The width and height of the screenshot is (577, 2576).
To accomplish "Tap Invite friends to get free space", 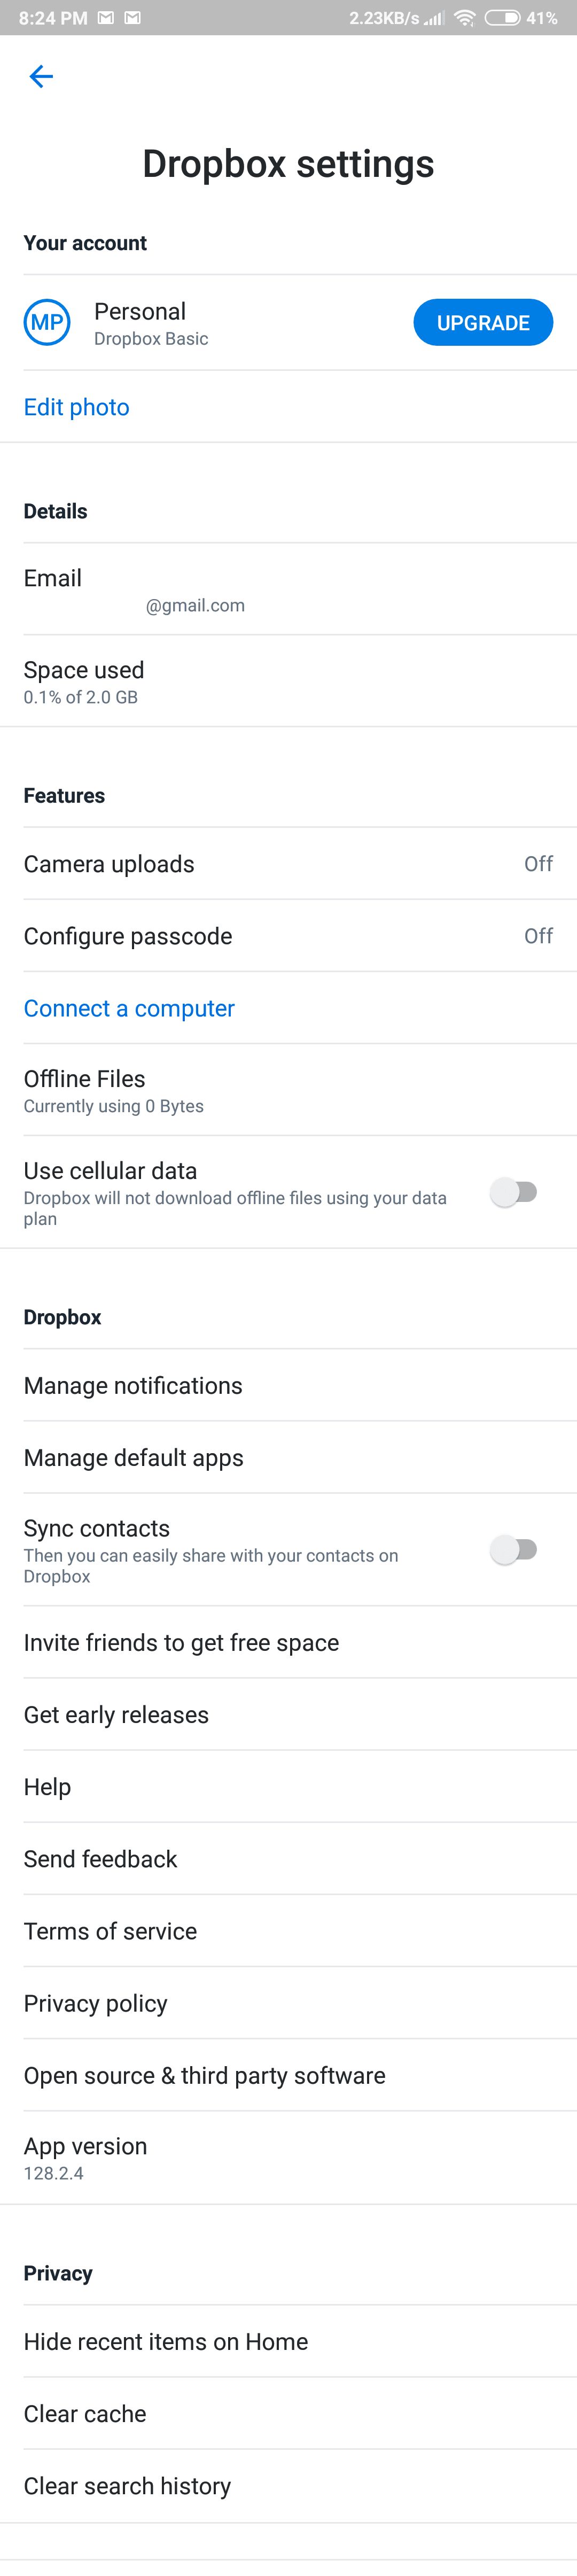I will (288, 1643).
